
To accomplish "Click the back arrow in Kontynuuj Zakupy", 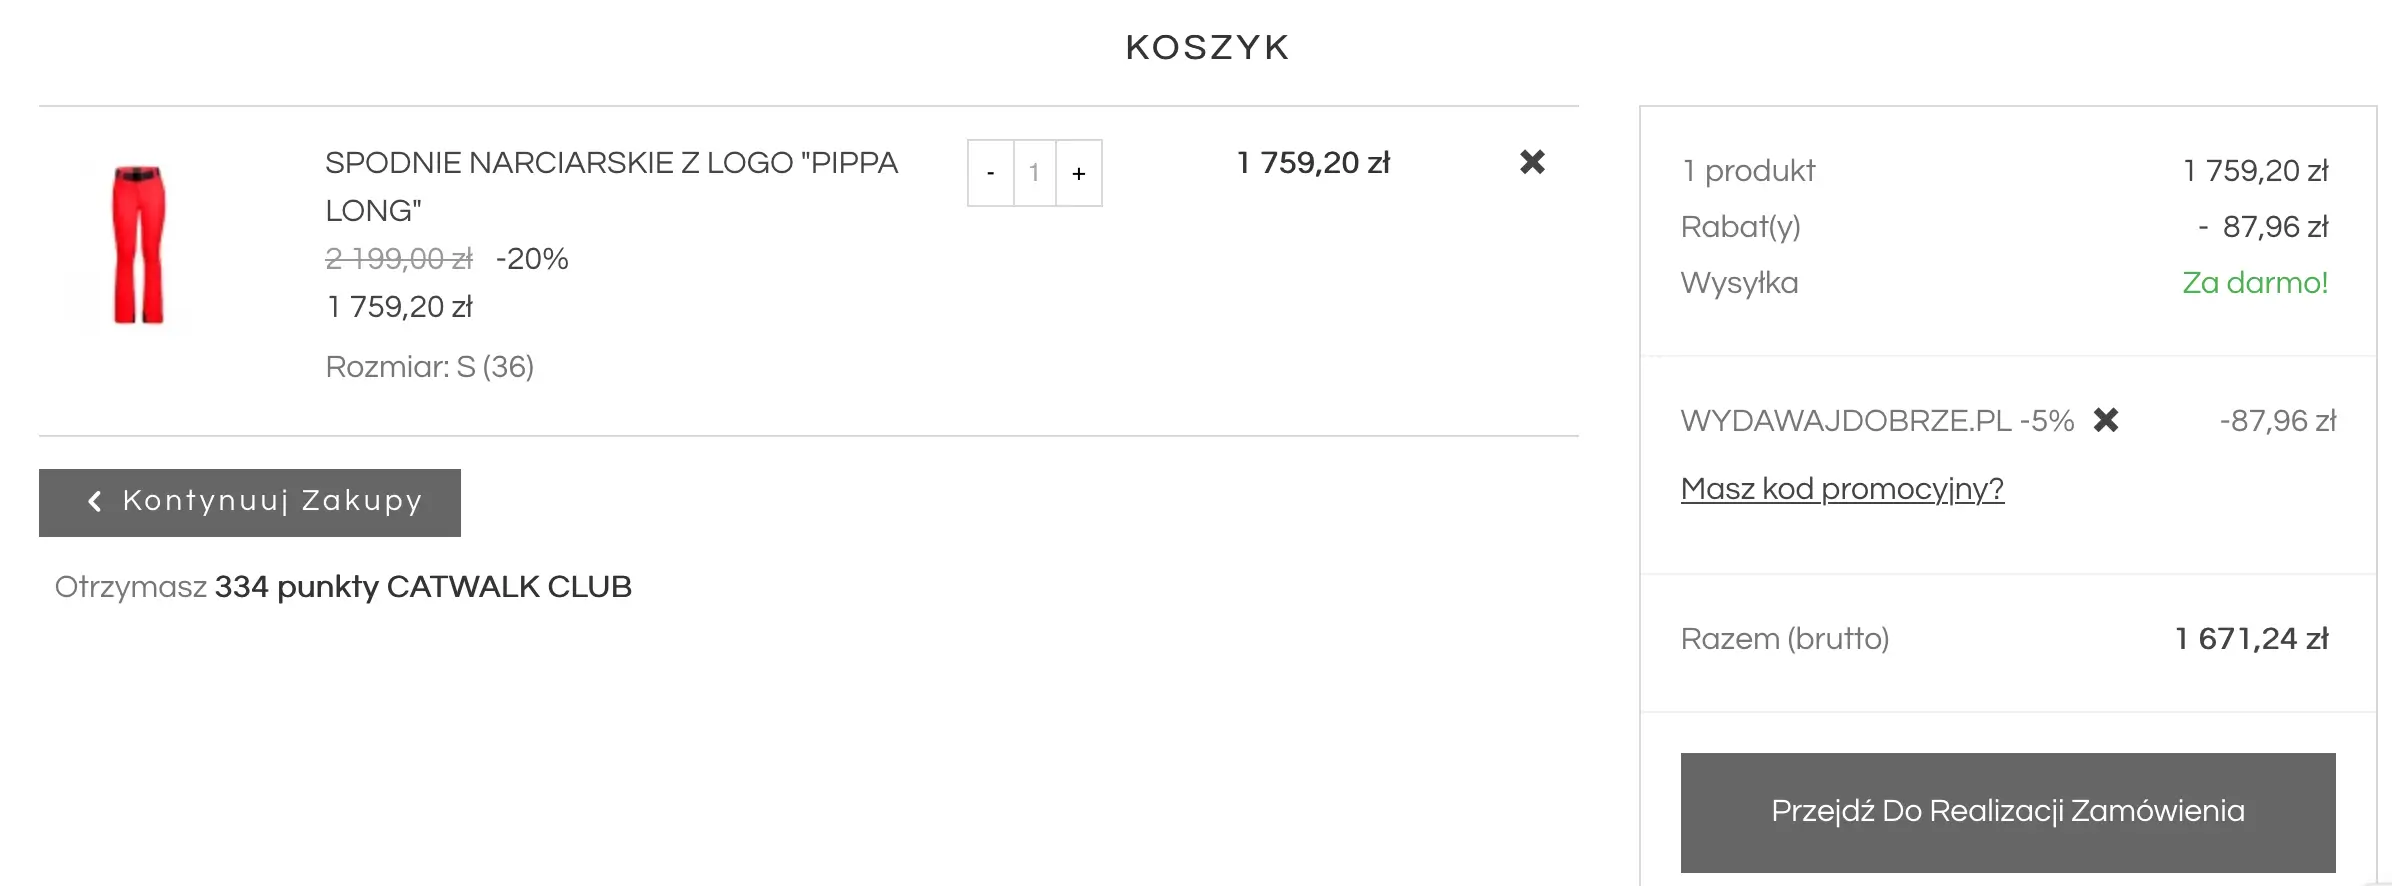I will coord(95,502).
